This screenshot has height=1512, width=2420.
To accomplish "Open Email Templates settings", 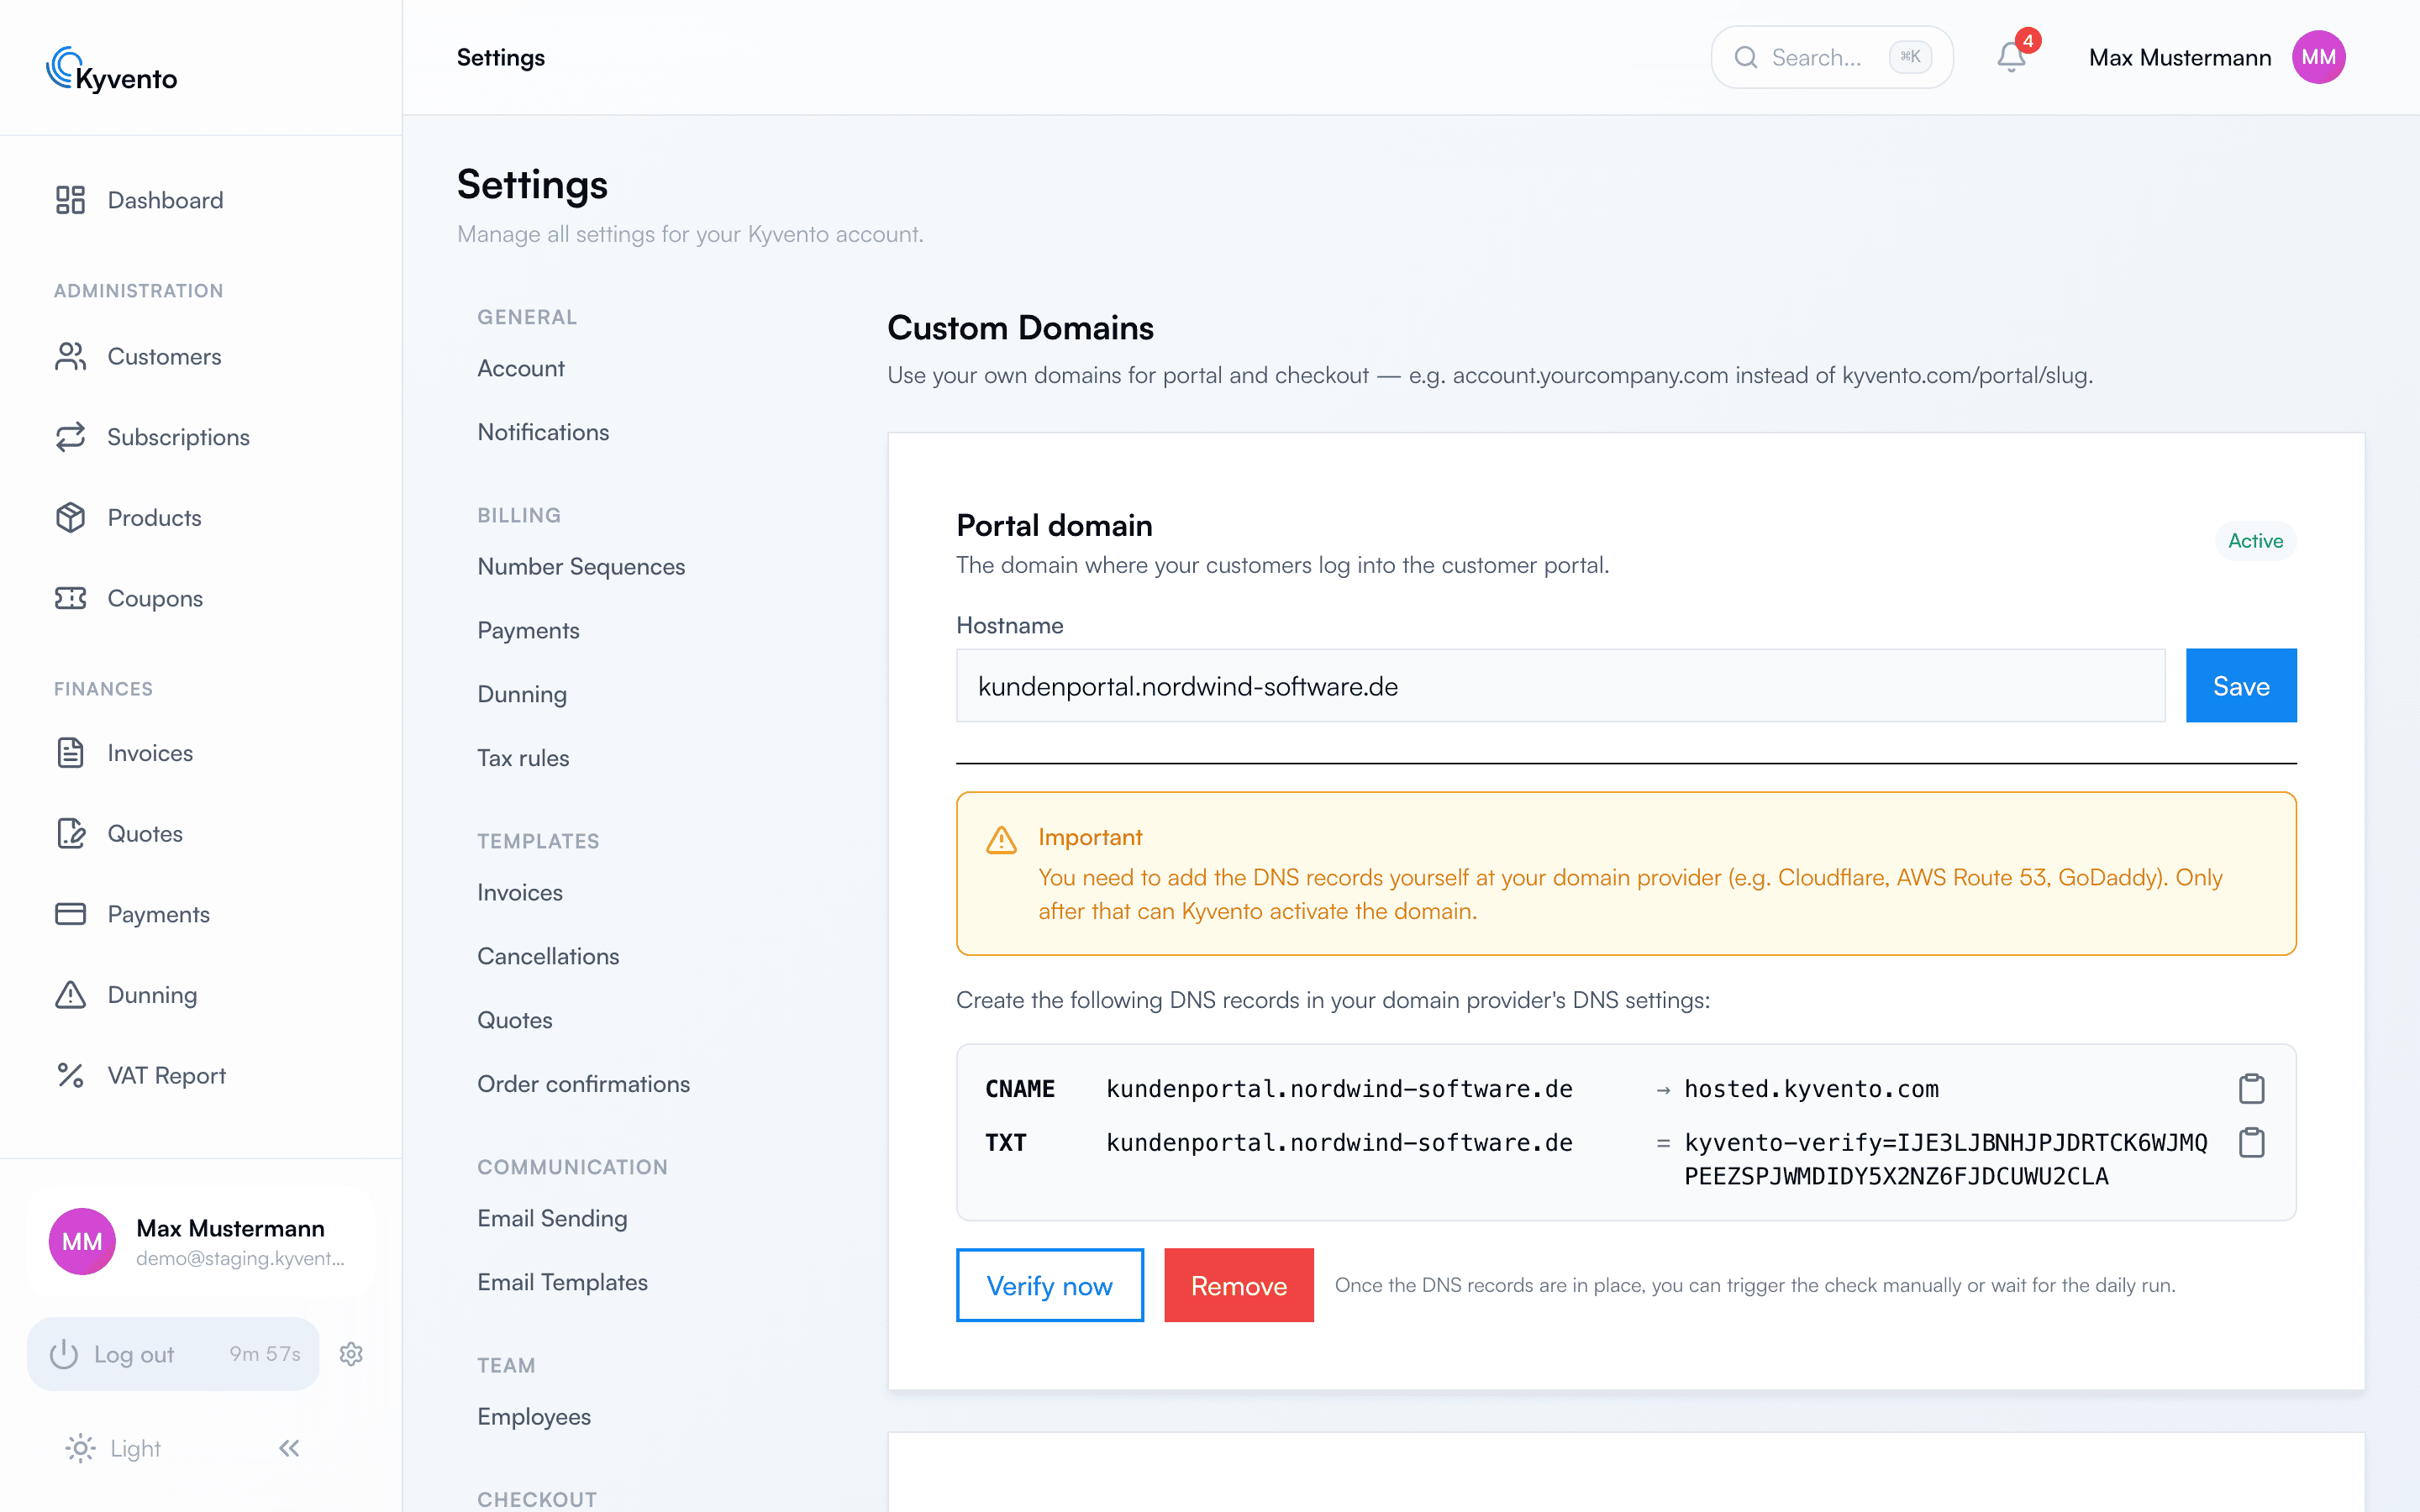I will click(x=562, y=1282).
